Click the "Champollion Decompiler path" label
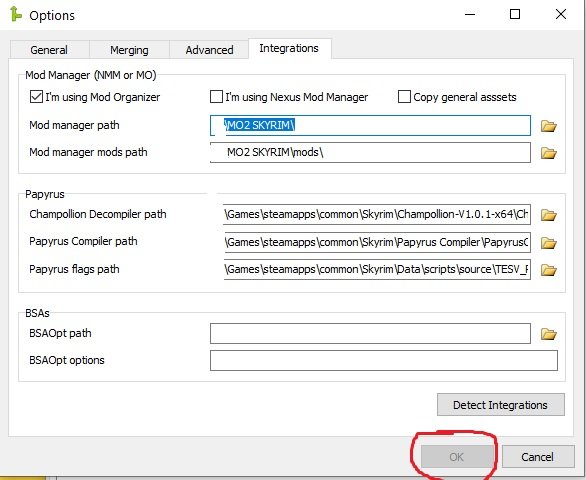The image size is (586, 480). point(98,214)
